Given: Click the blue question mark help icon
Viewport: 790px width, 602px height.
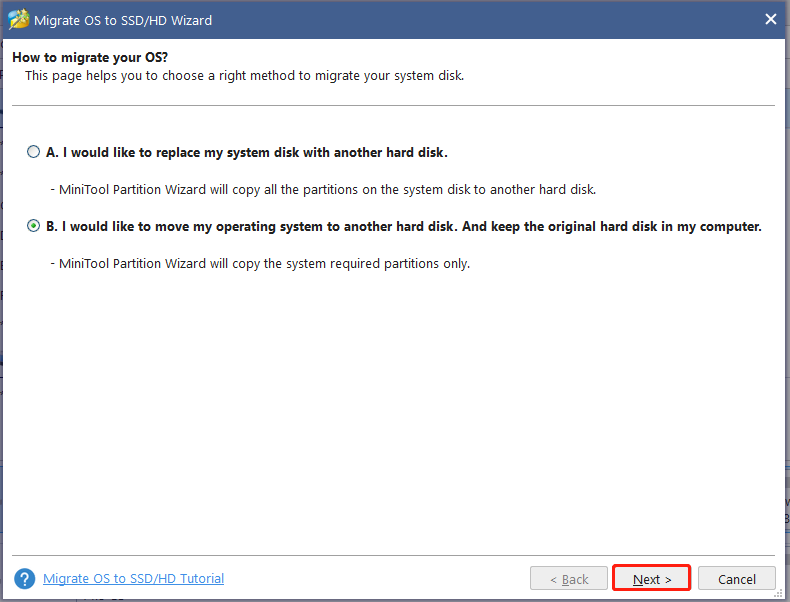Looking at the screenshot, I should tap(25, 579).
